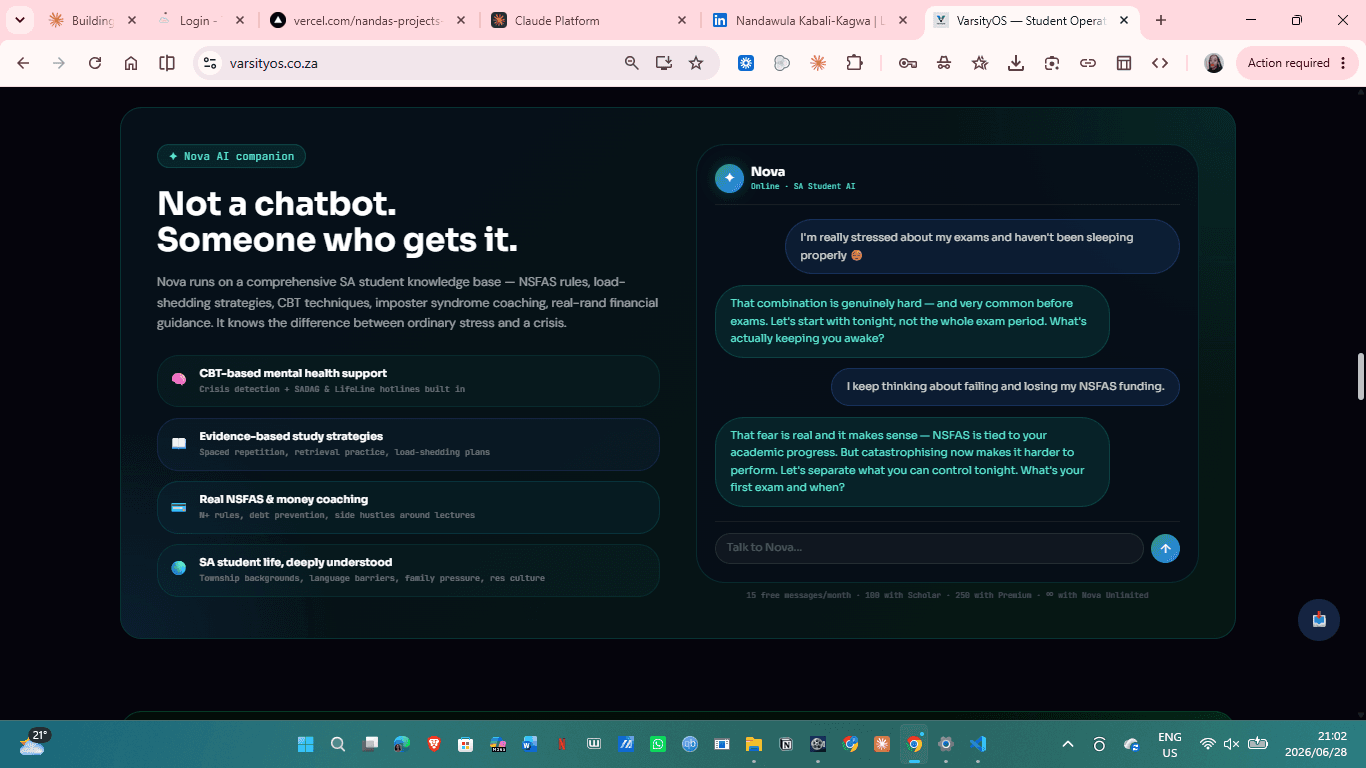The image size is (1366, 768).
Task: Open SA student life, deeply understood card
Action: tap(408, 570)
